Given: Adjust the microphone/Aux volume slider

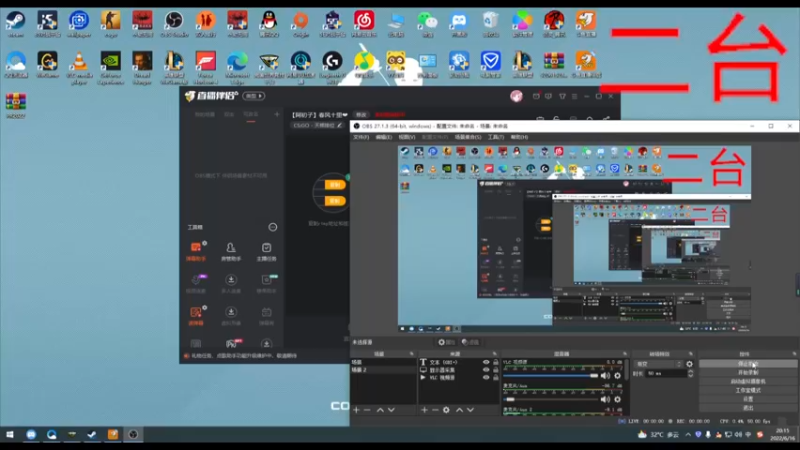Looking at the screenshot, I should [551, 399].
